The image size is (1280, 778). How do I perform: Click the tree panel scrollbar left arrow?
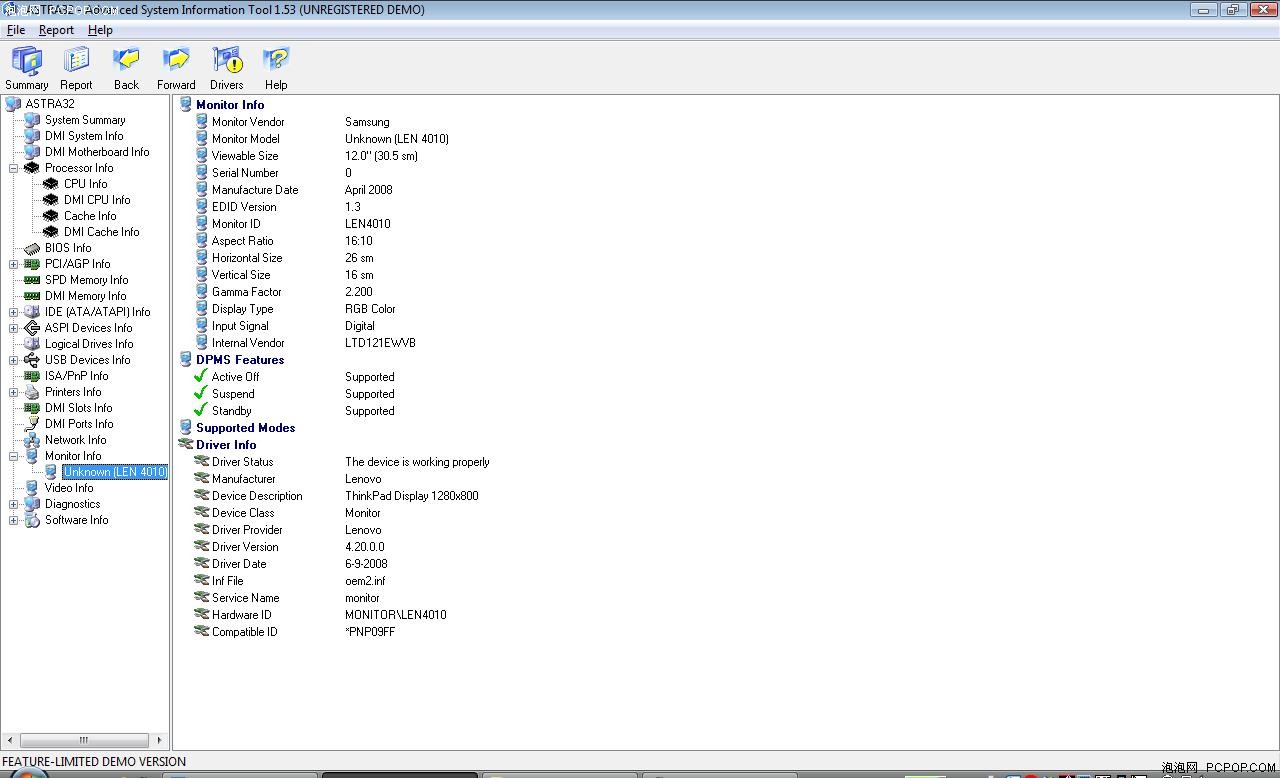9,740
